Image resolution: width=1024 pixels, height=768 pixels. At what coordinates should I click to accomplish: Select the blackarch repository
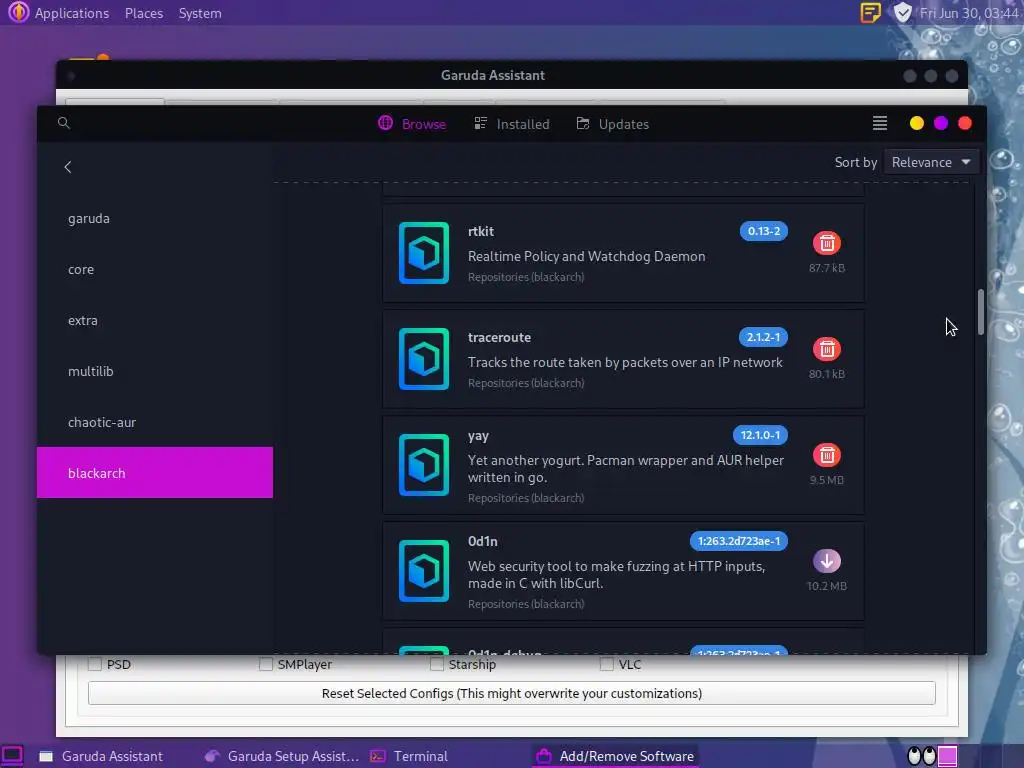155,473
